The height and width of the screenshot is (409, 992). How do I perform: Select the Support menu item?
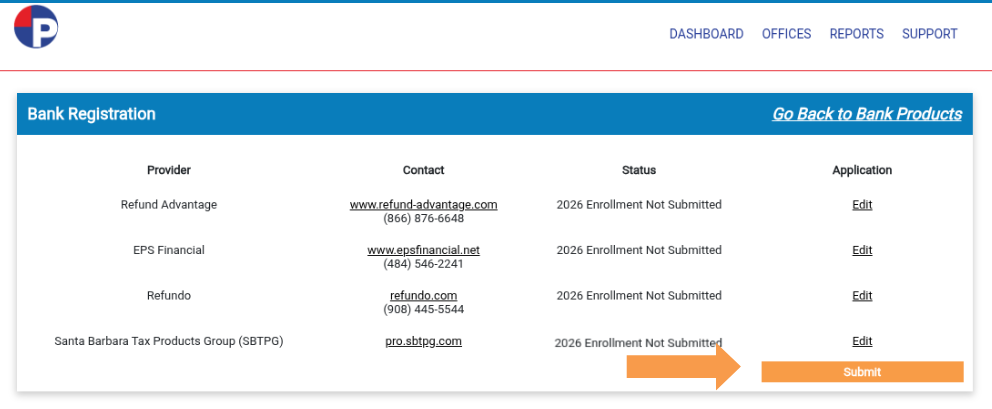coord(929,34)
